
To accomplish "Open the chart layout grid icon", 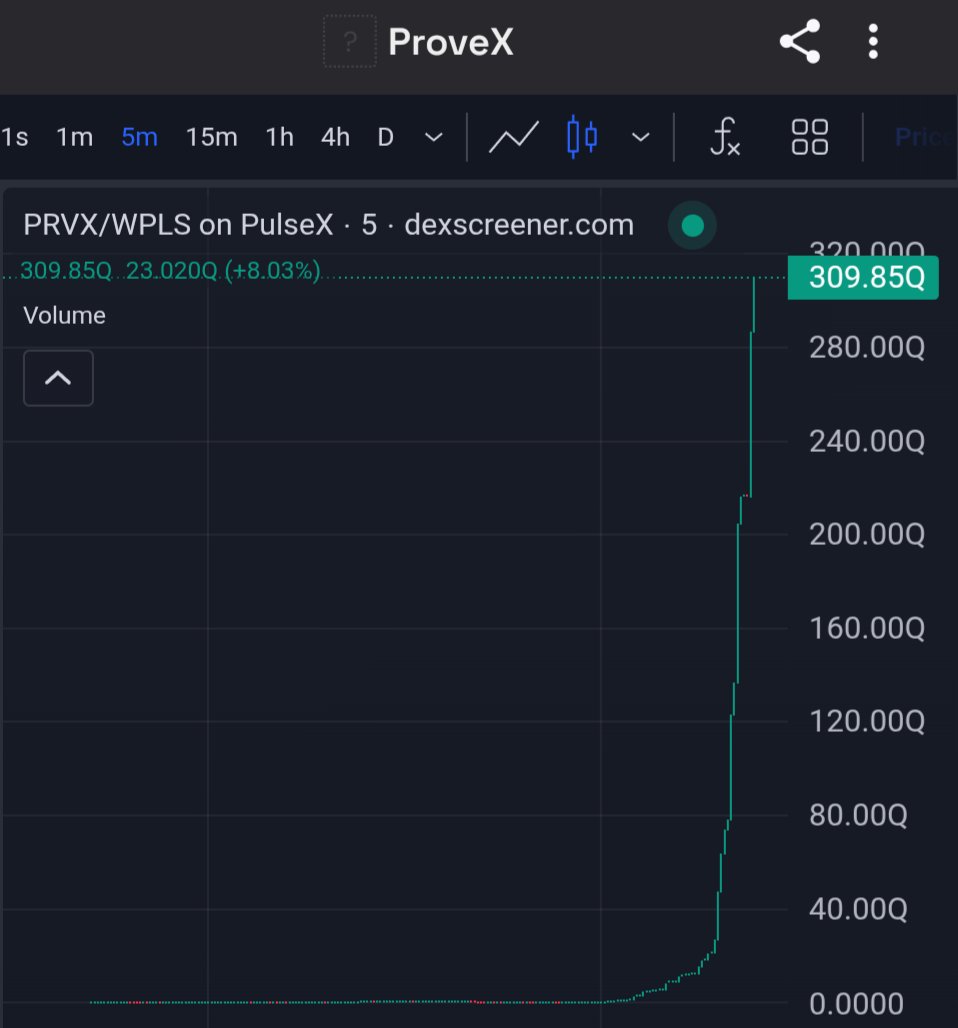I will [810, 137].
